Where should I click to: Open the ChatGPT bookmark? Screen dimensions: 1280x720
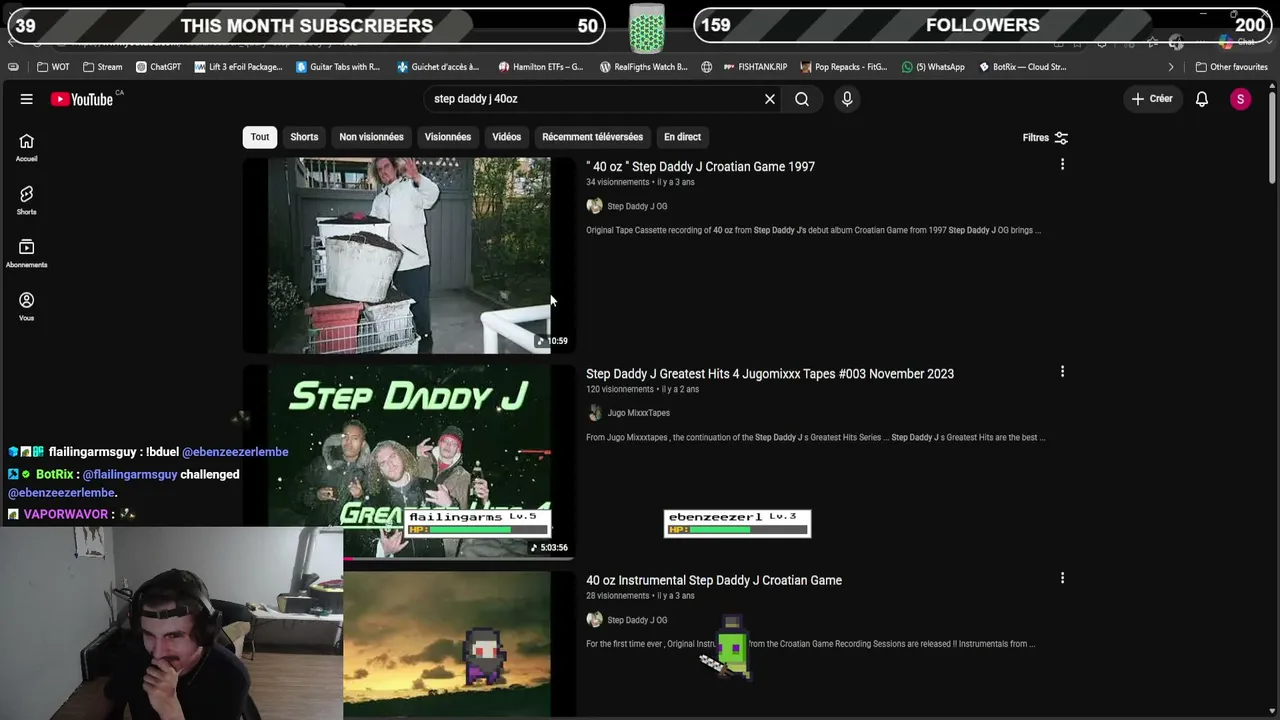[158, 67]
